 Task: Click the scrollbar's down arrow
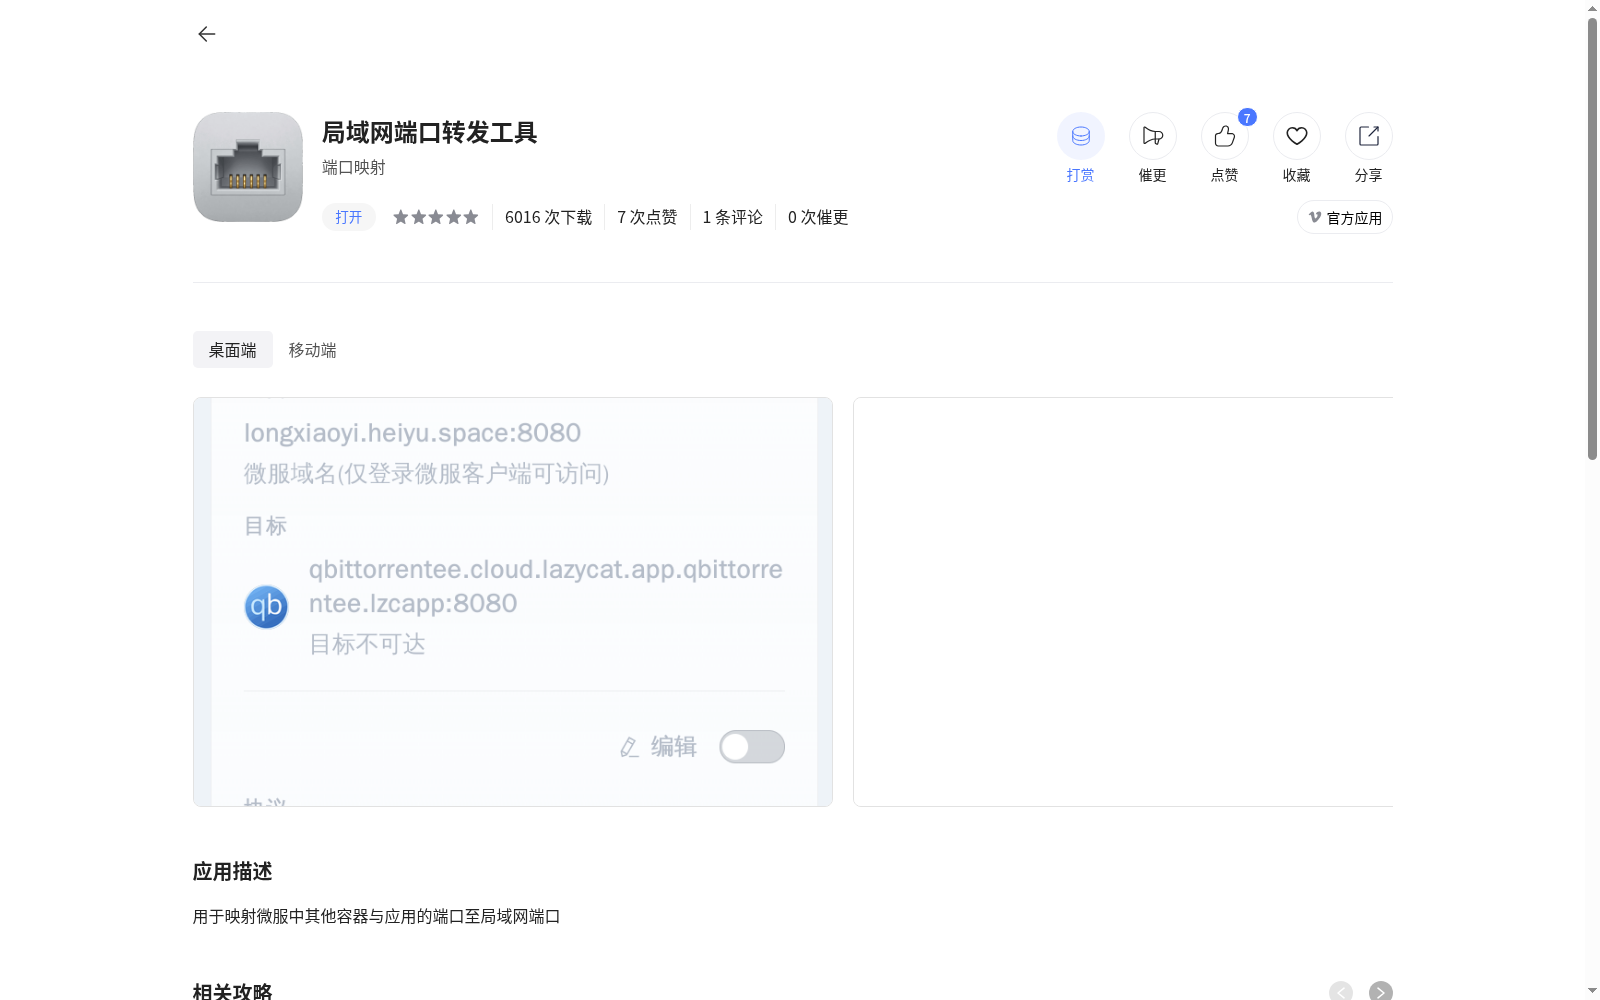[1592, 992]
